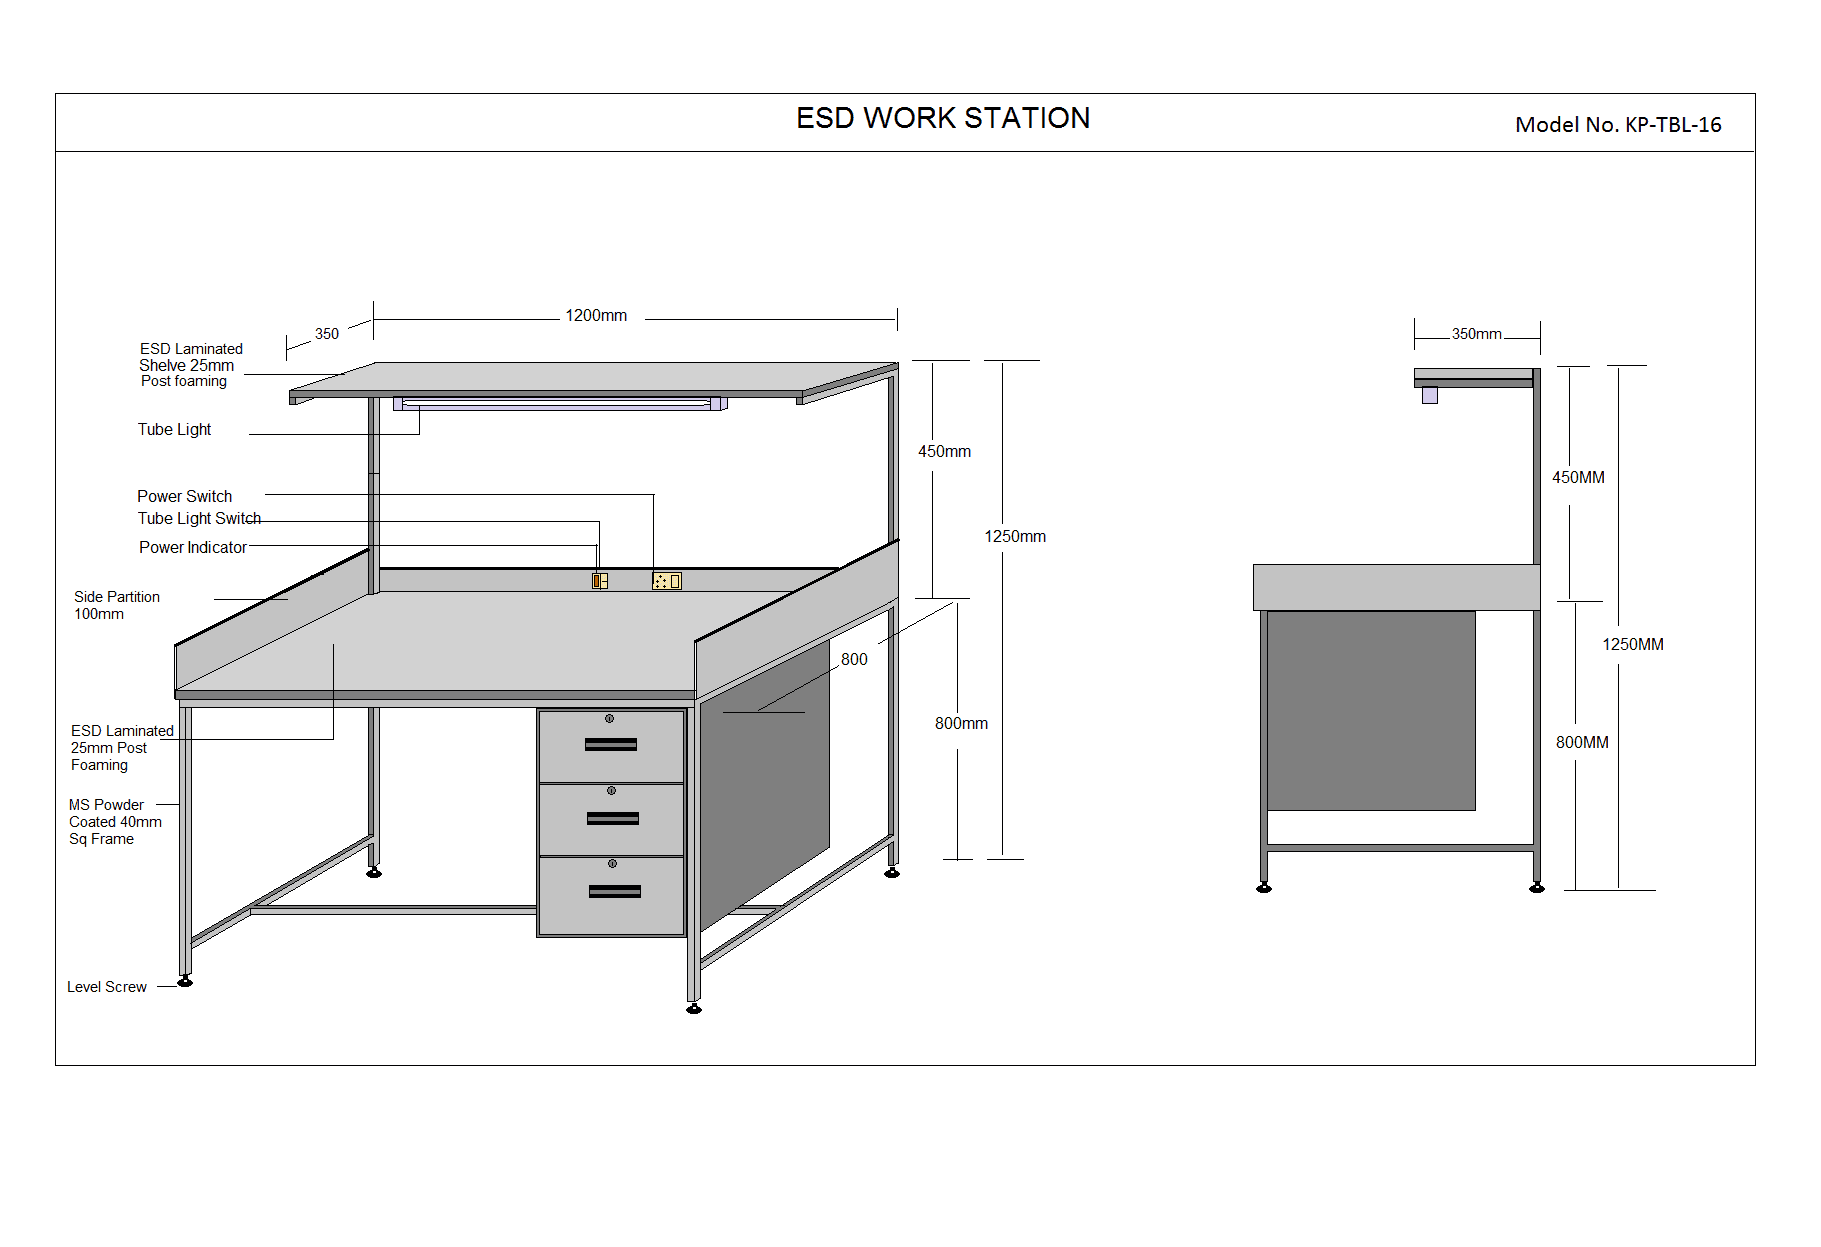Select the "1200mm" width dimension
Image resolution: width=1821 pixels, height=1247 pixels.
596,316
